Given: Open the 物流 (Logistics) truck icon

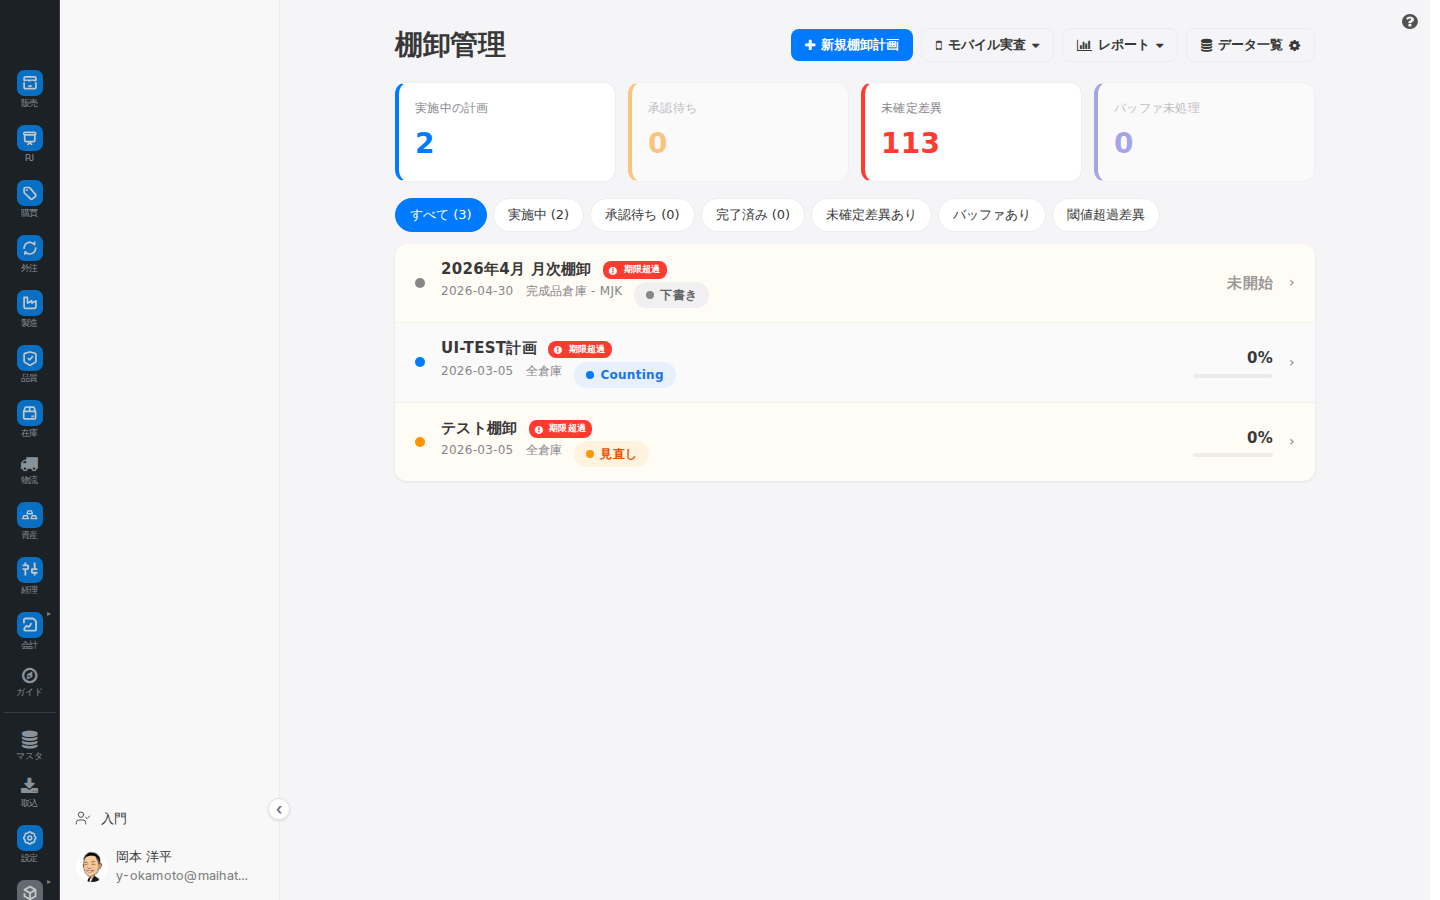Looking at the screenshot, I should point(30,464).
